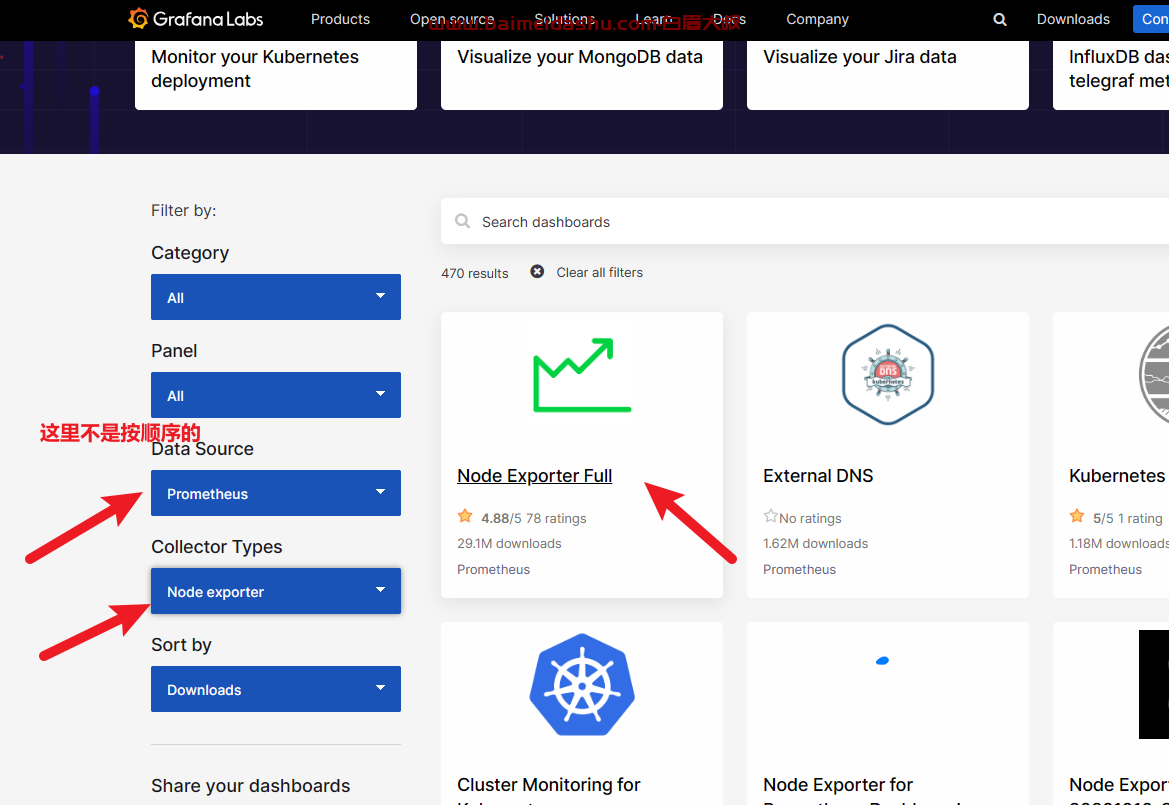Open the Grafana Labs logo home link
This screenshot has width=1169, height=805.
[196, 19]
